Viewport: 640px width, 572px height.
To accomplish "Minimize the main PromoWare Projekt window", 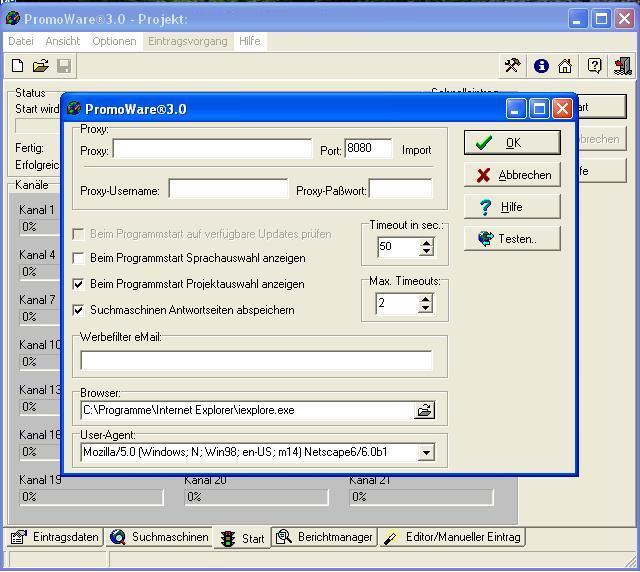I will [x=578, y=19].
